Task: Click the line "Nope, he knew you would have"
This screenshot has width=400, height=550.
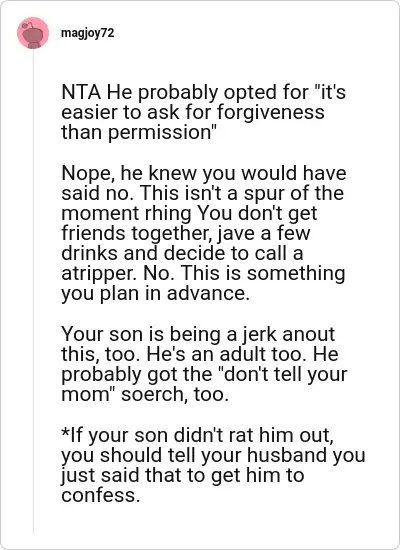Action: point(204,173)
